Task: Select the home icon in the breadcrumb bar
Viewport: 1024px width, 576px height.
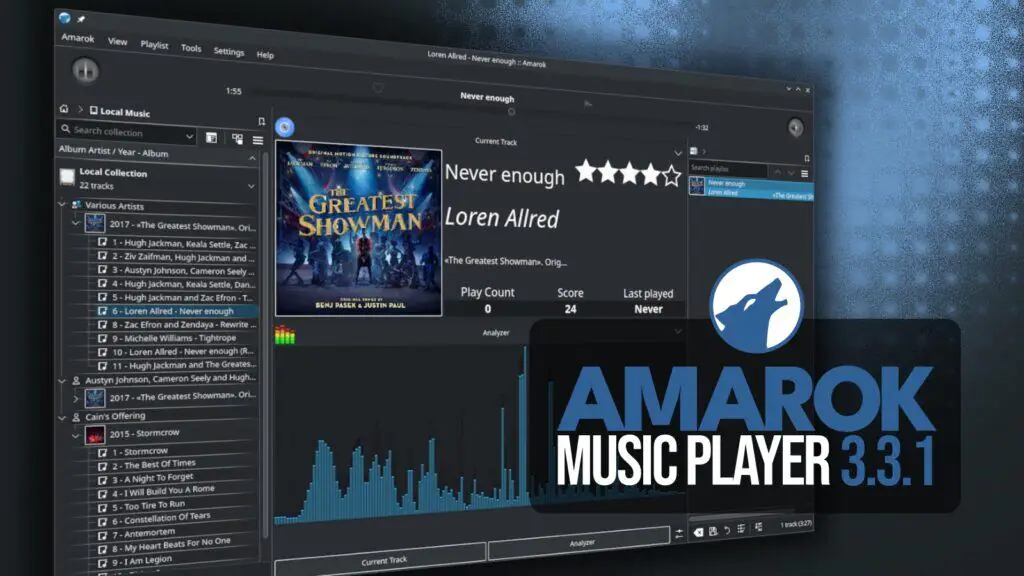Action: (x=63, y=110)
